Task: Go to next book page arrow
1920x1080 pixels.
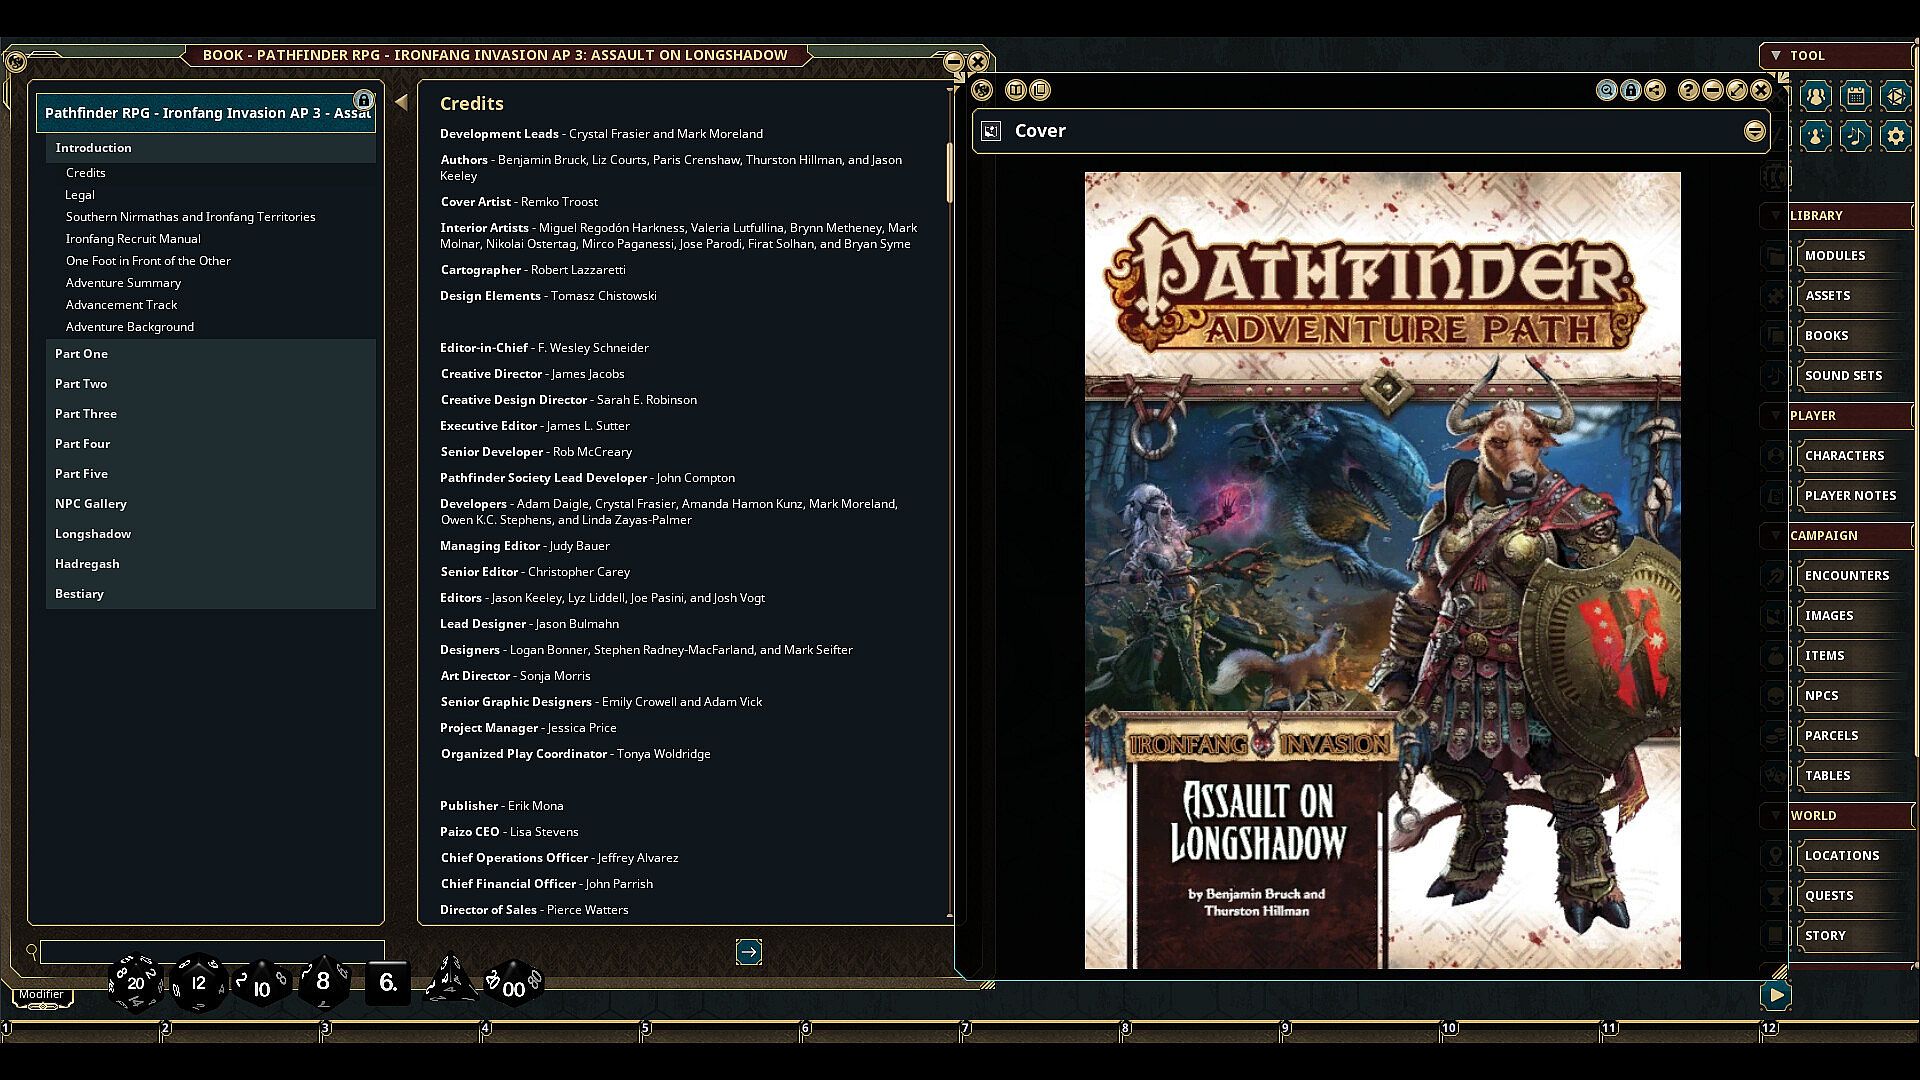Action: point(749,952)
